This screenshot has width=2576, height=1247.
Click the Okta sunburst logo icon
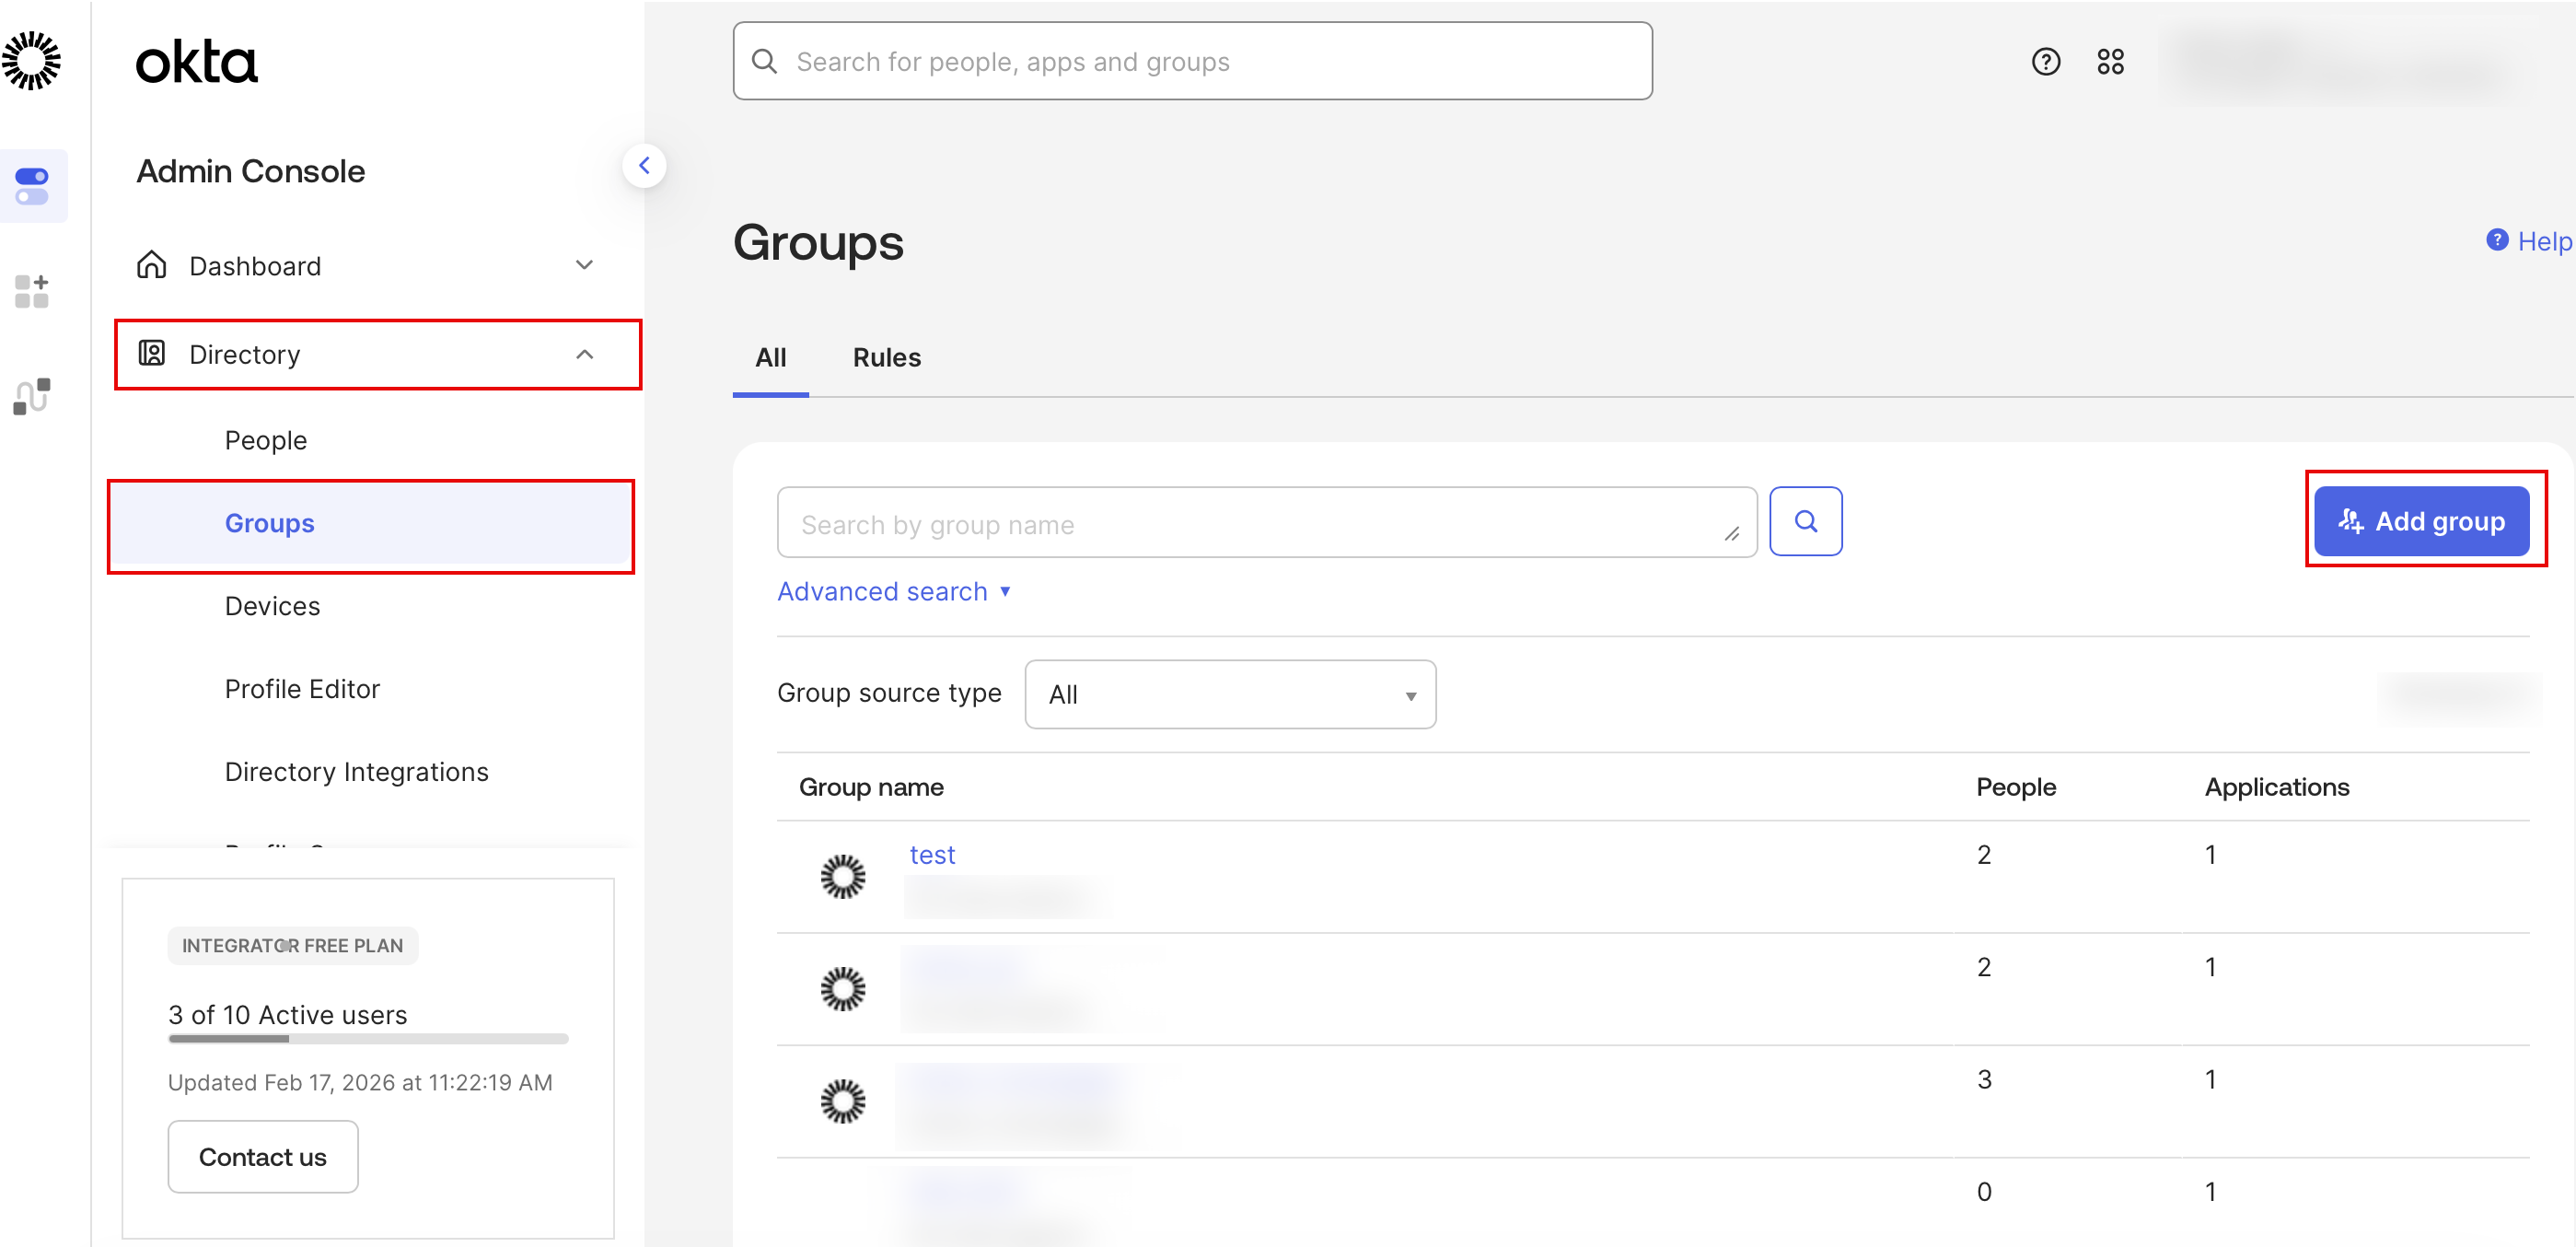tap(31, 60)
